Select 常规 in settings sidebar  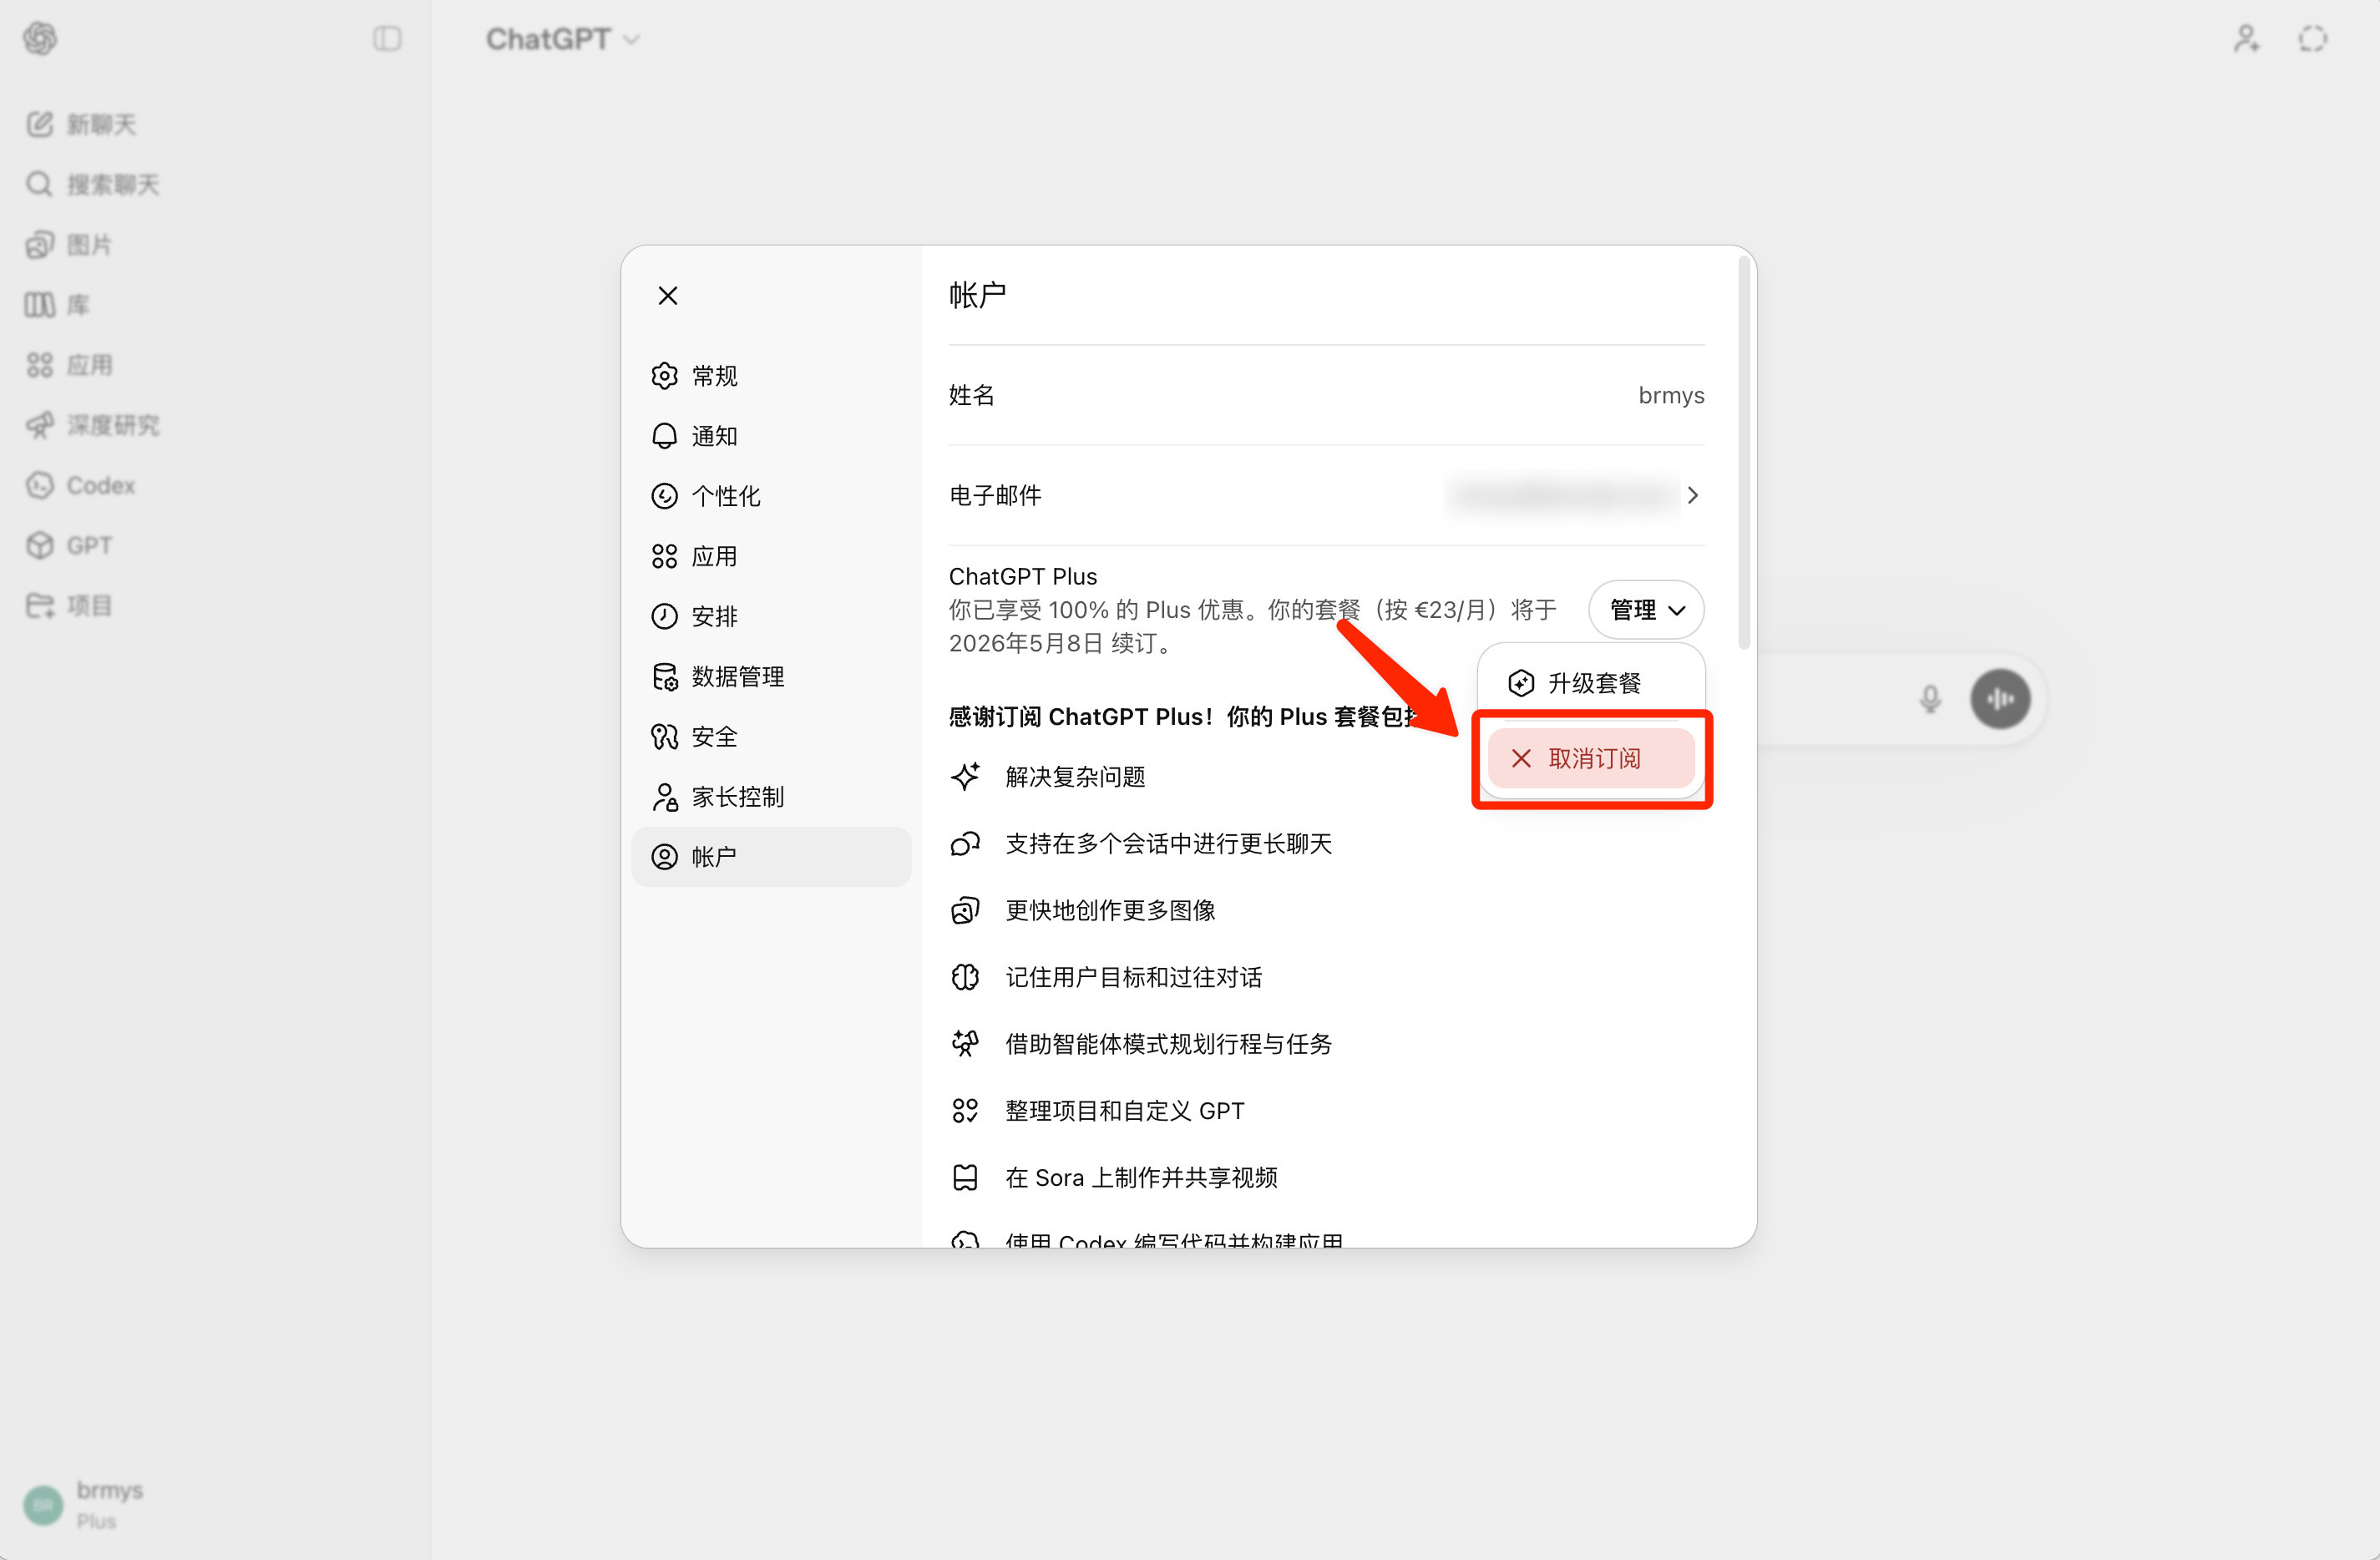(x=714, y=376)
